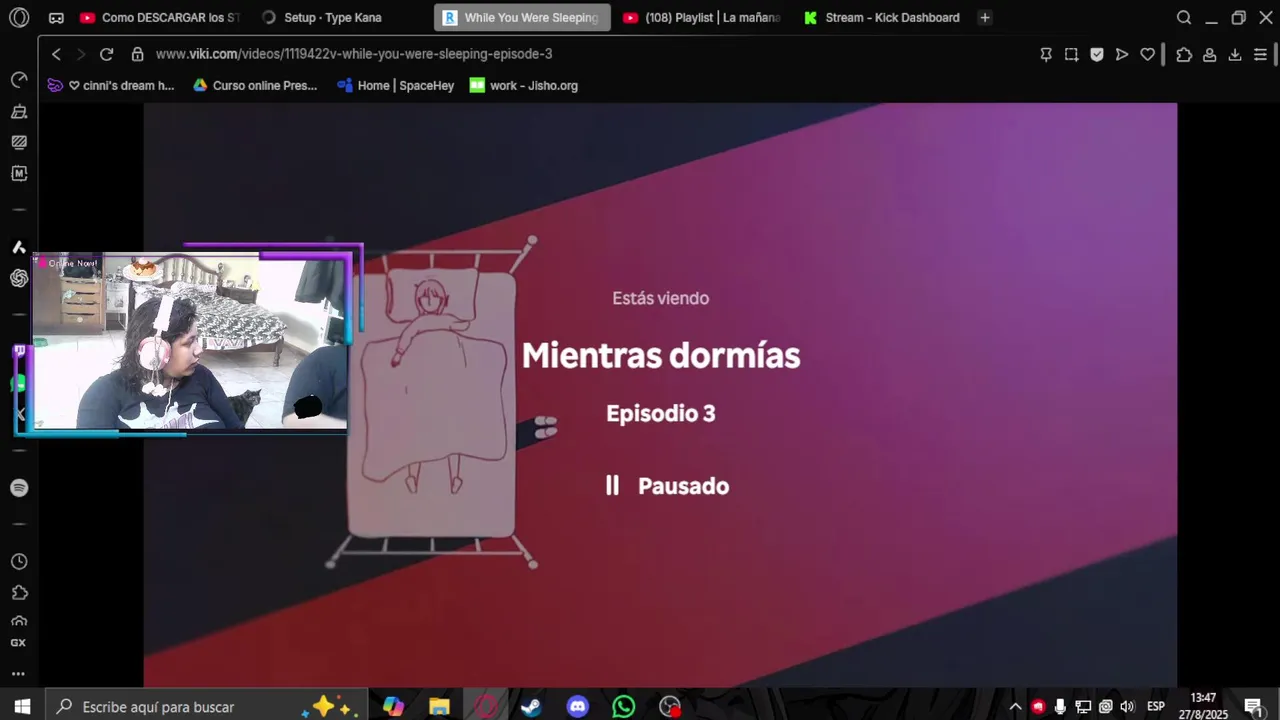Open the volume speaker tray icon
The image size is (1280, 720).
(1127, 707)
